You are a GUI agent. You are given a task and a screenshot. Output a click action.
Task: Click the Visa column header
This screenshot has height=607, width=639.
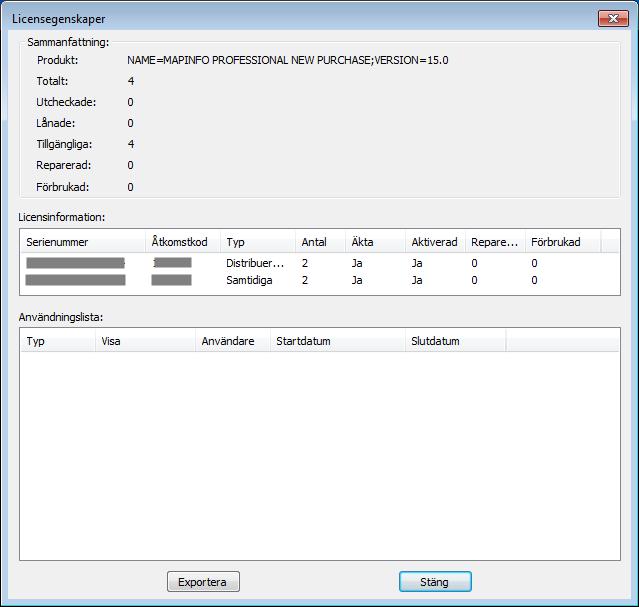[x=145, y=341]
